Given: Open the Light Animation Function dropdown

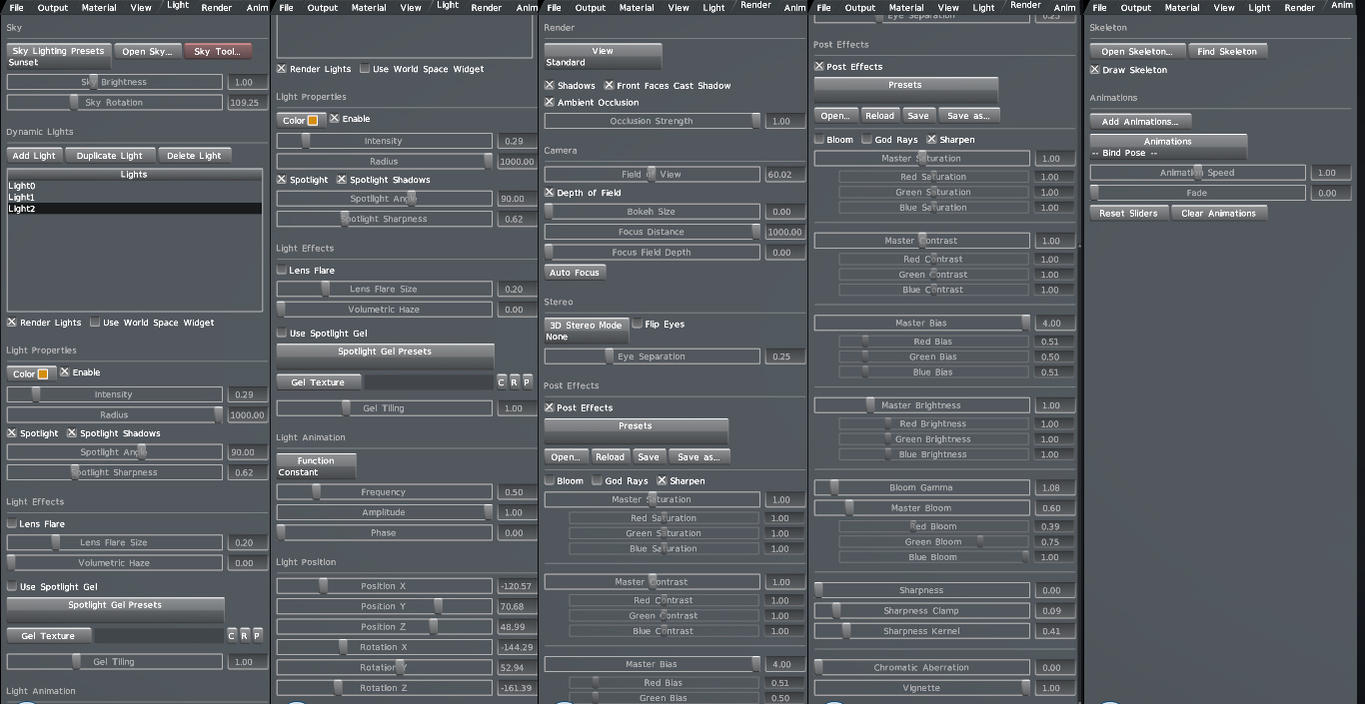Looking at the screenshot, I should click(315, 463).
